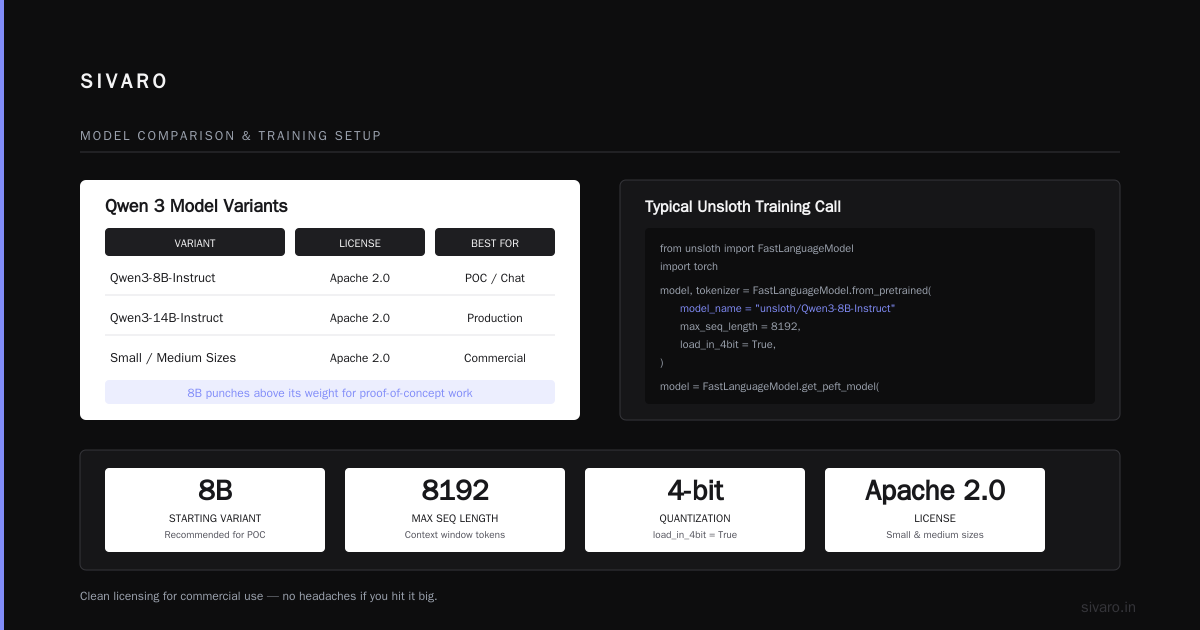This screenshot has height=630, width=1200.
Task: Click the large 'Apache 2.0' stat value
Action: pos(935,490)
